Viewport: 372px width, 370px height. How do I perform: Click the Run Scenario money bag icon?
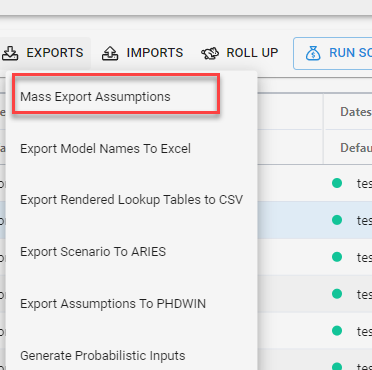[x=313, y=53]
